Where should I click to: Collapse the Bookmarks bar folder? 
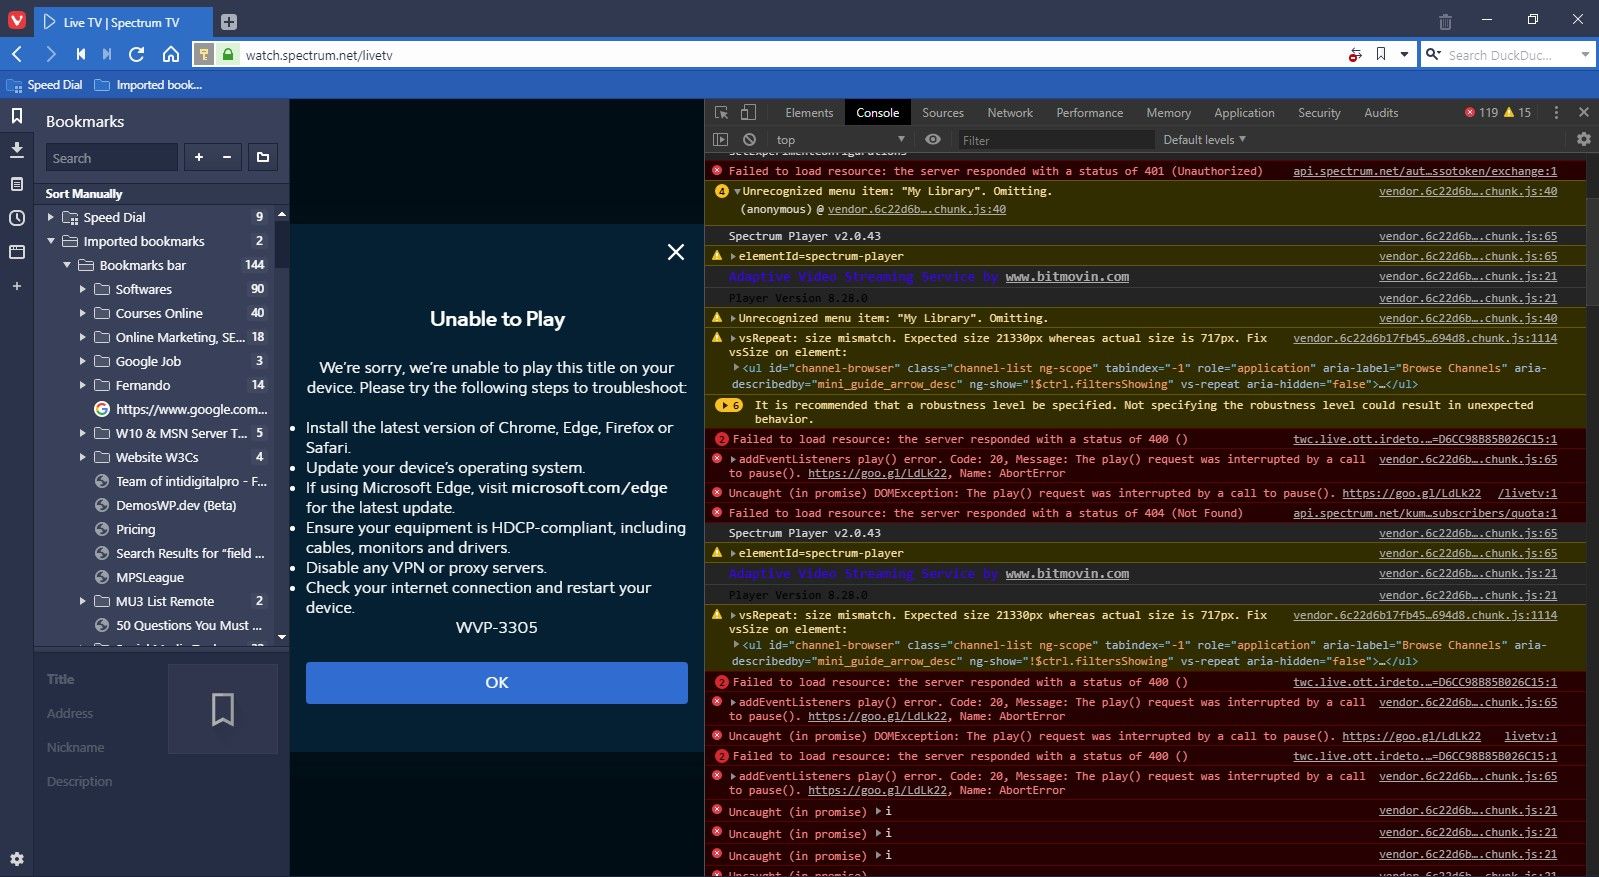(67, 265)
